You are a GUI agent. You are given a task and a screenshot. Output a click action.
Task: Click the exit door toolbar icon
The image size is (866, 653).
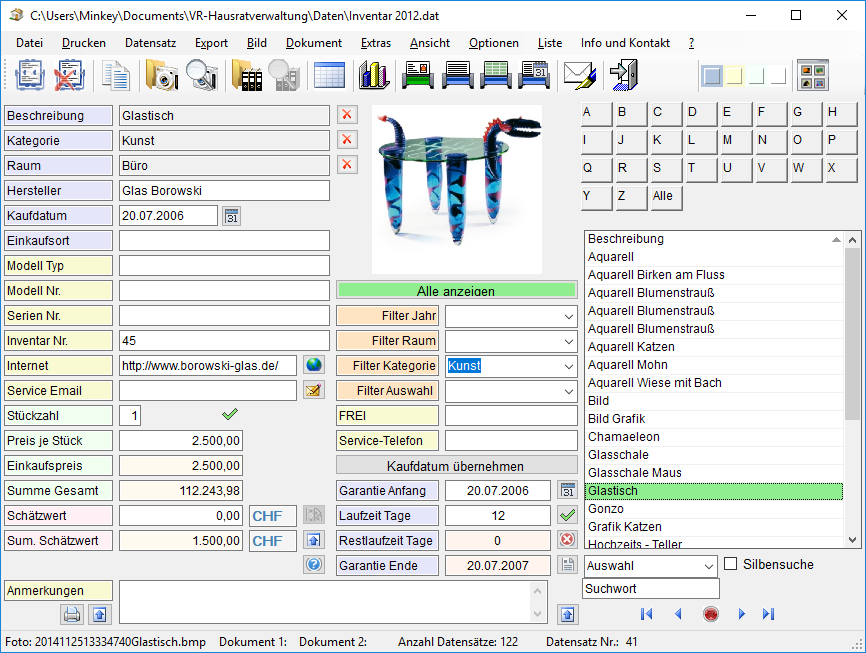pyautogui.click(x=625, y=76)
